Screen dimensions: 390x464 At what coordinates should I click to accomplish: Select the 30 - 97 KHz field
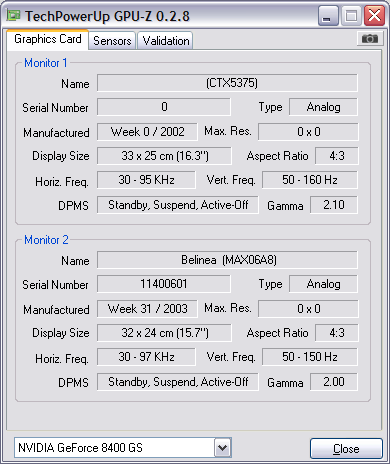(146, 357)
